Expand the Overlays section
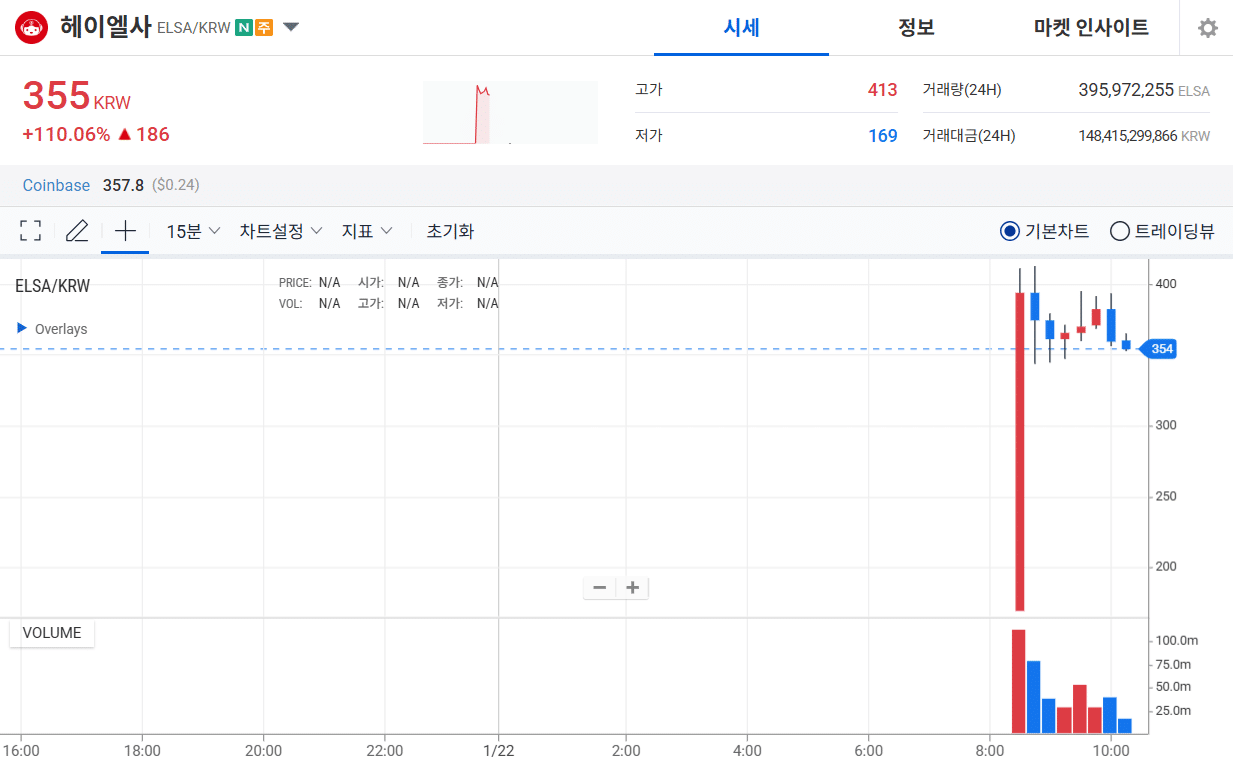This screenshot has width=1233, height=769. tap(52, 329)
